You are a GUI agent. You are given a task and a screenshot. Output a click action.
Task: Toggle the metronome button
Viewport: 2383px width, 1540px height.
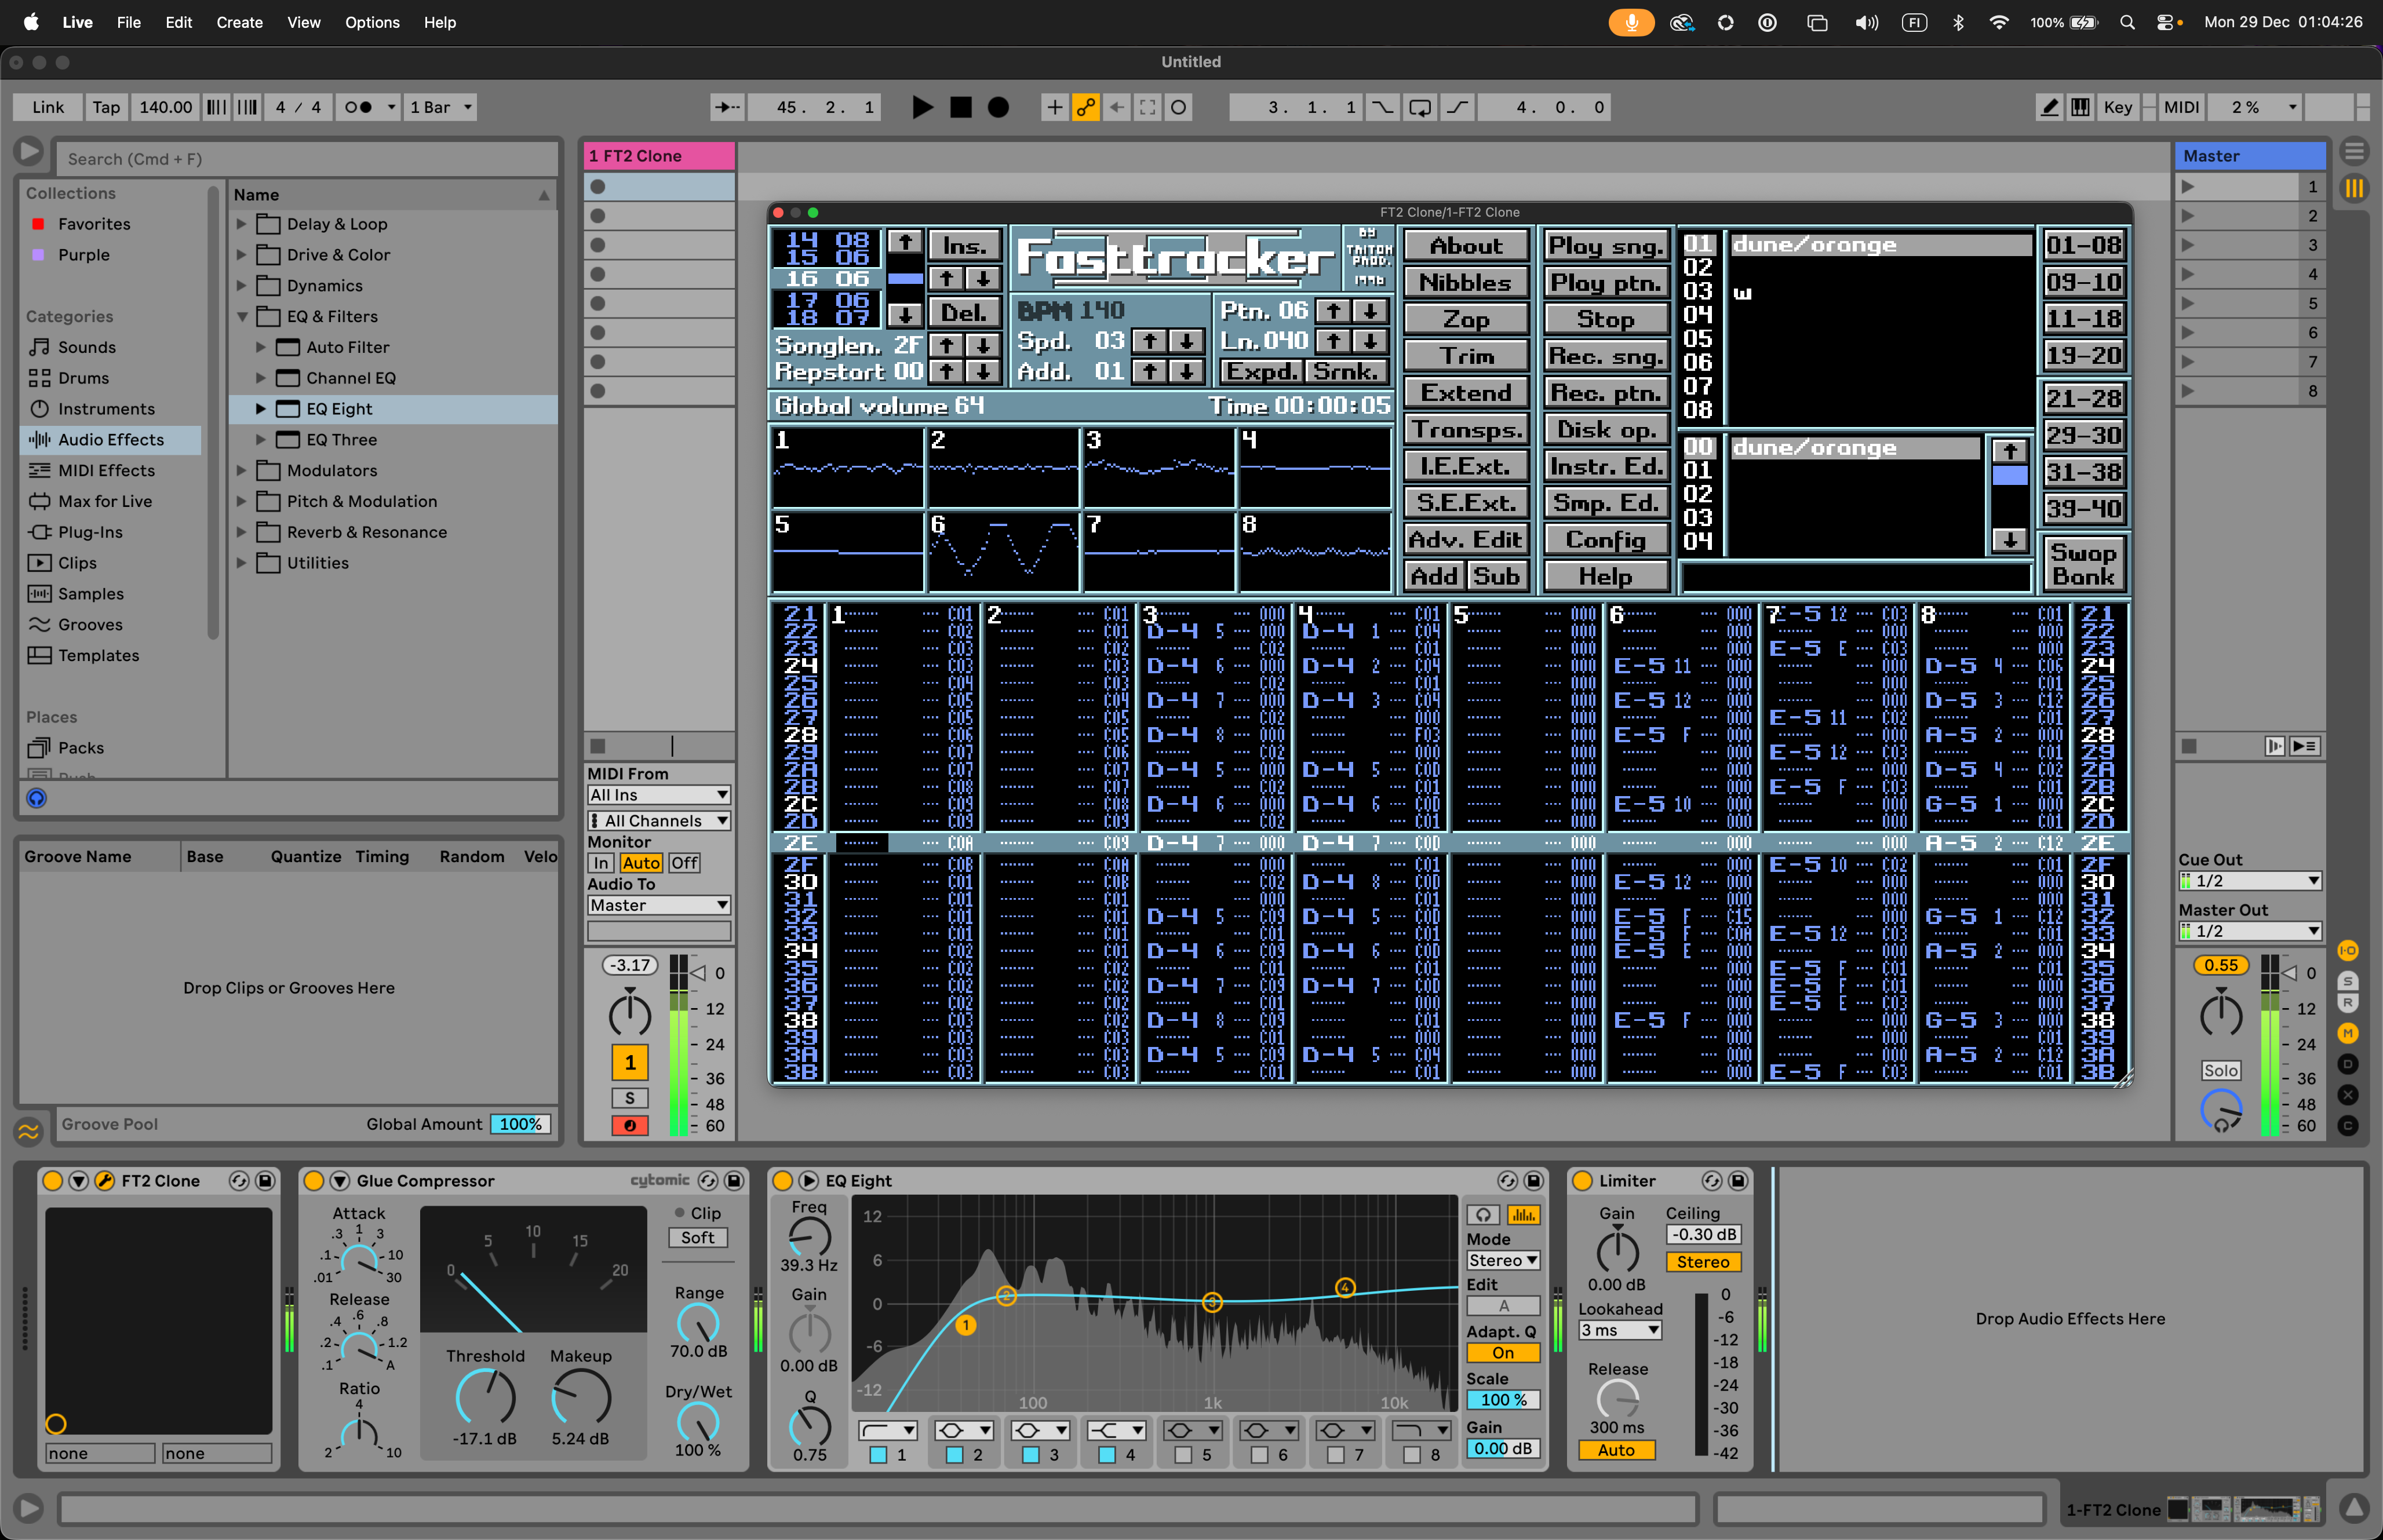(x=358, y=107)
